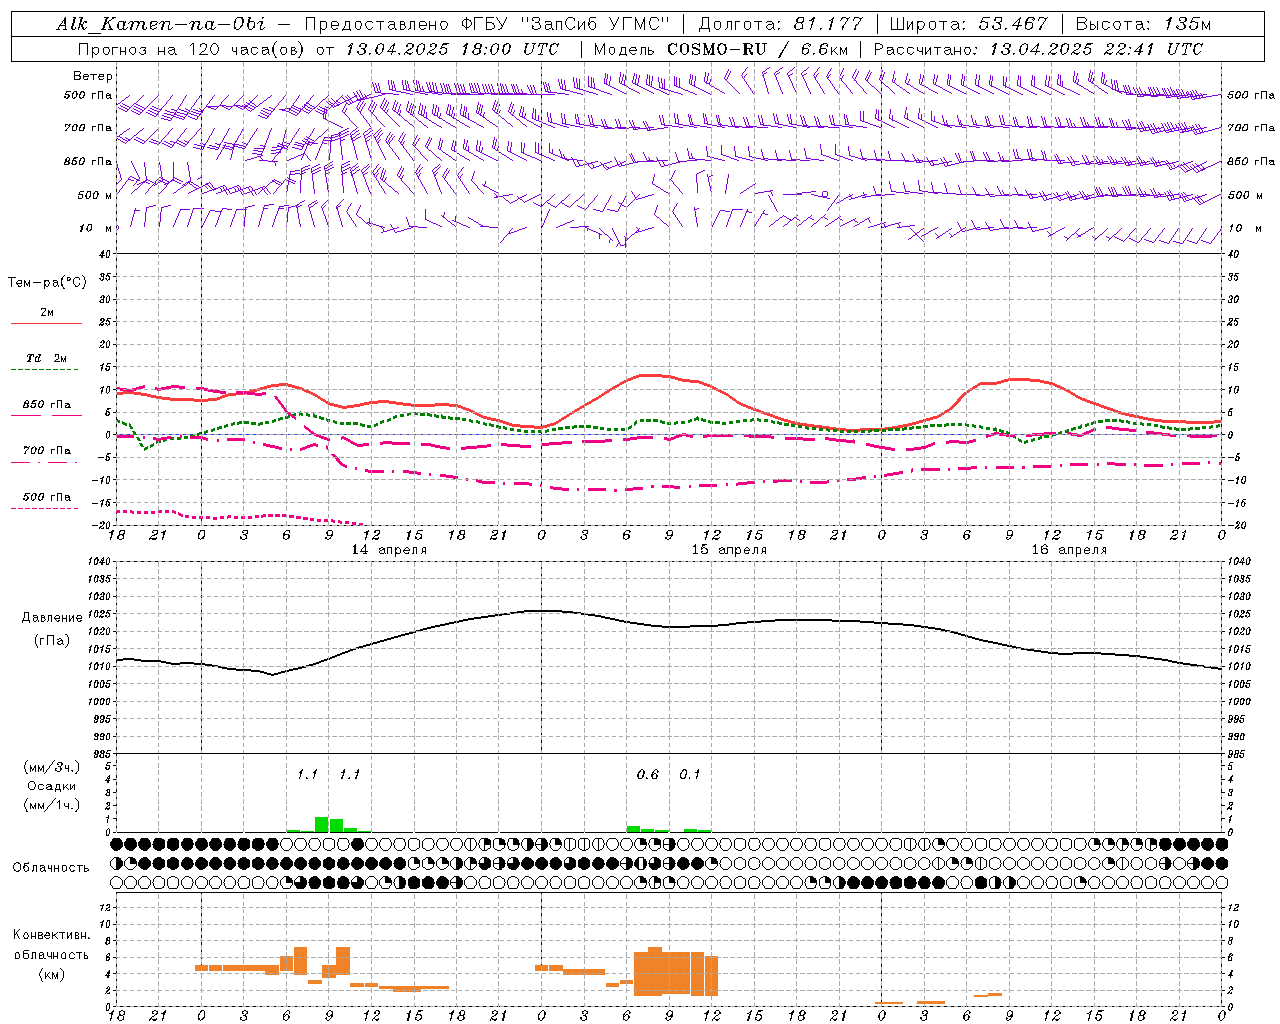The width and height of the screenshot is (1280, 1024).
Task: Click the 15 апреля date label
Action: tap(730, 550)
